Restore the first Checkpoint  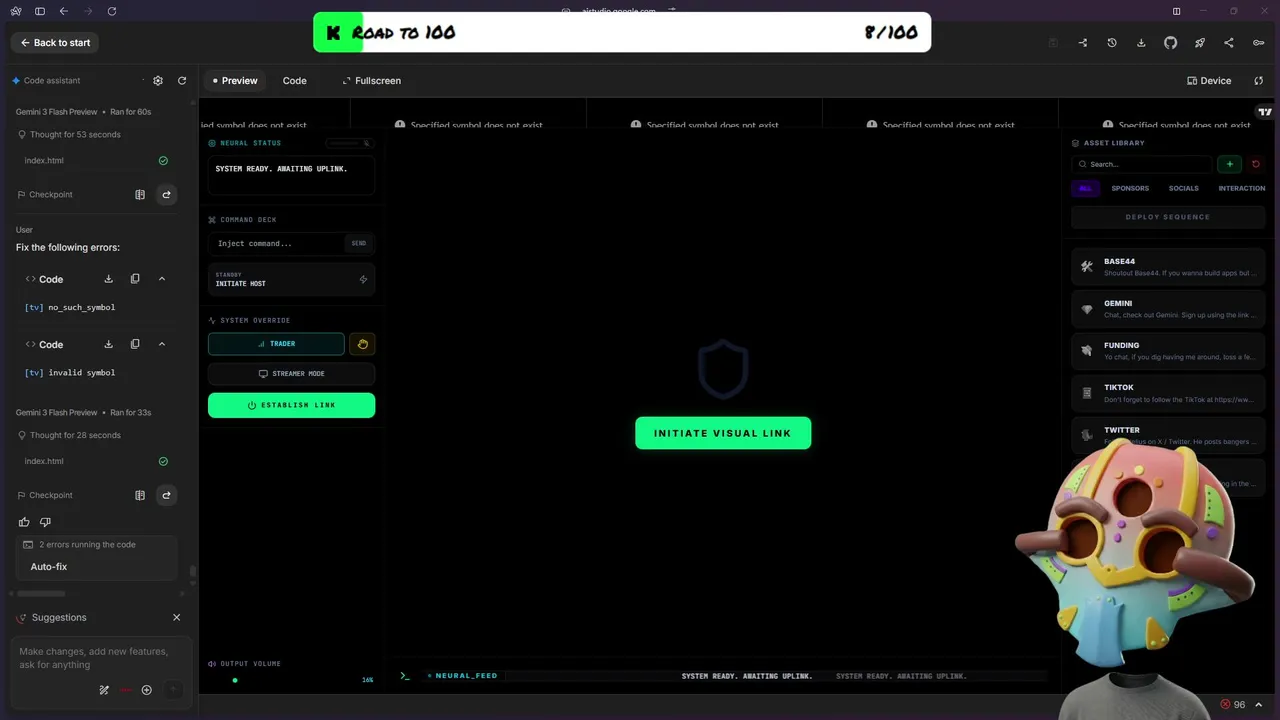pyautogui.click(x=166, y=194)
